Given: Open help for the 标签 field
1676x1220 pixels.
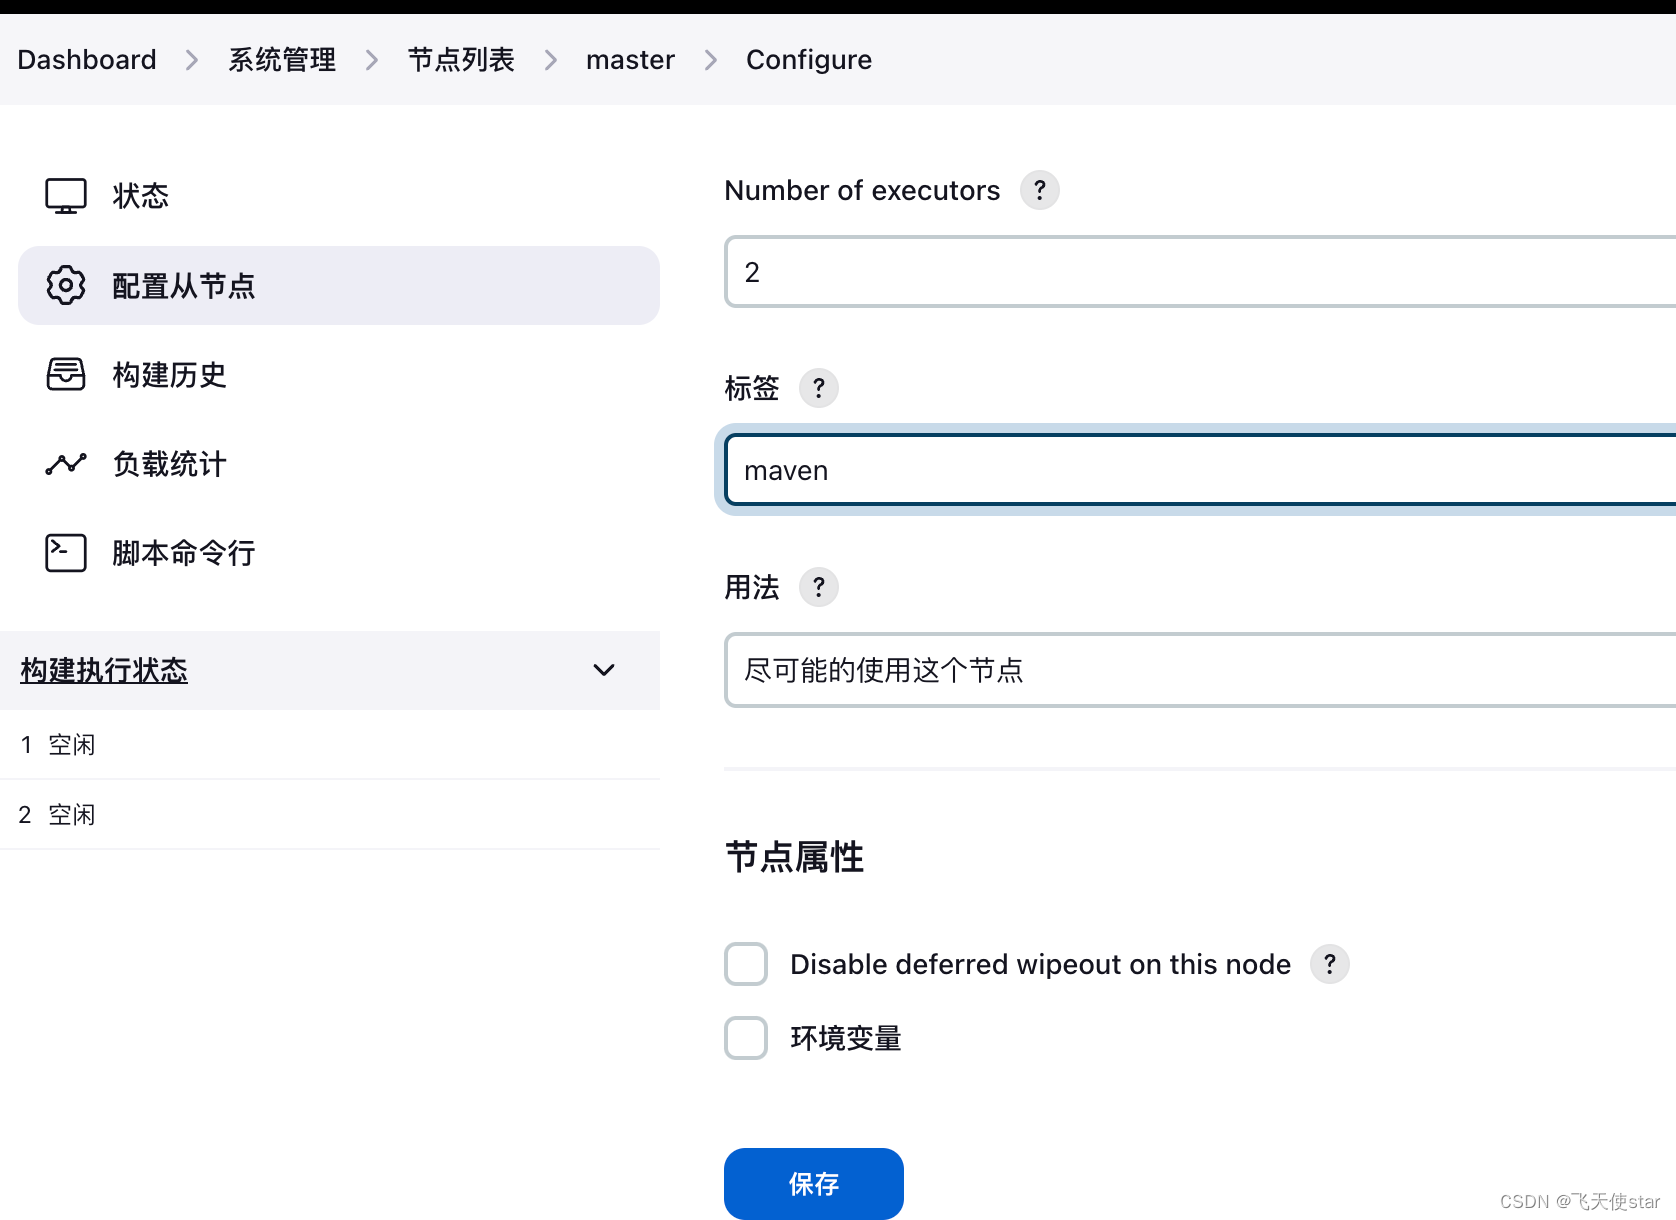Looking at the screenshot, I should tap(819, 388).
